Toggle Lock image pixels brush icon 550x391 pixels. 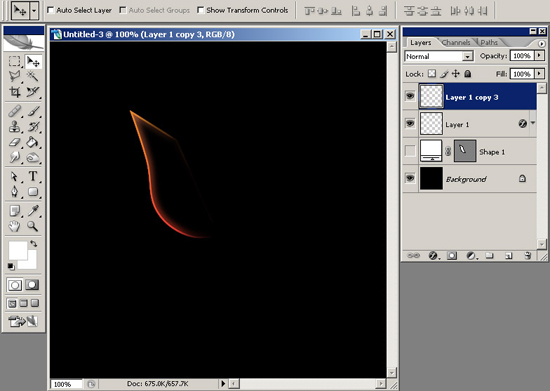coord(444,74)
